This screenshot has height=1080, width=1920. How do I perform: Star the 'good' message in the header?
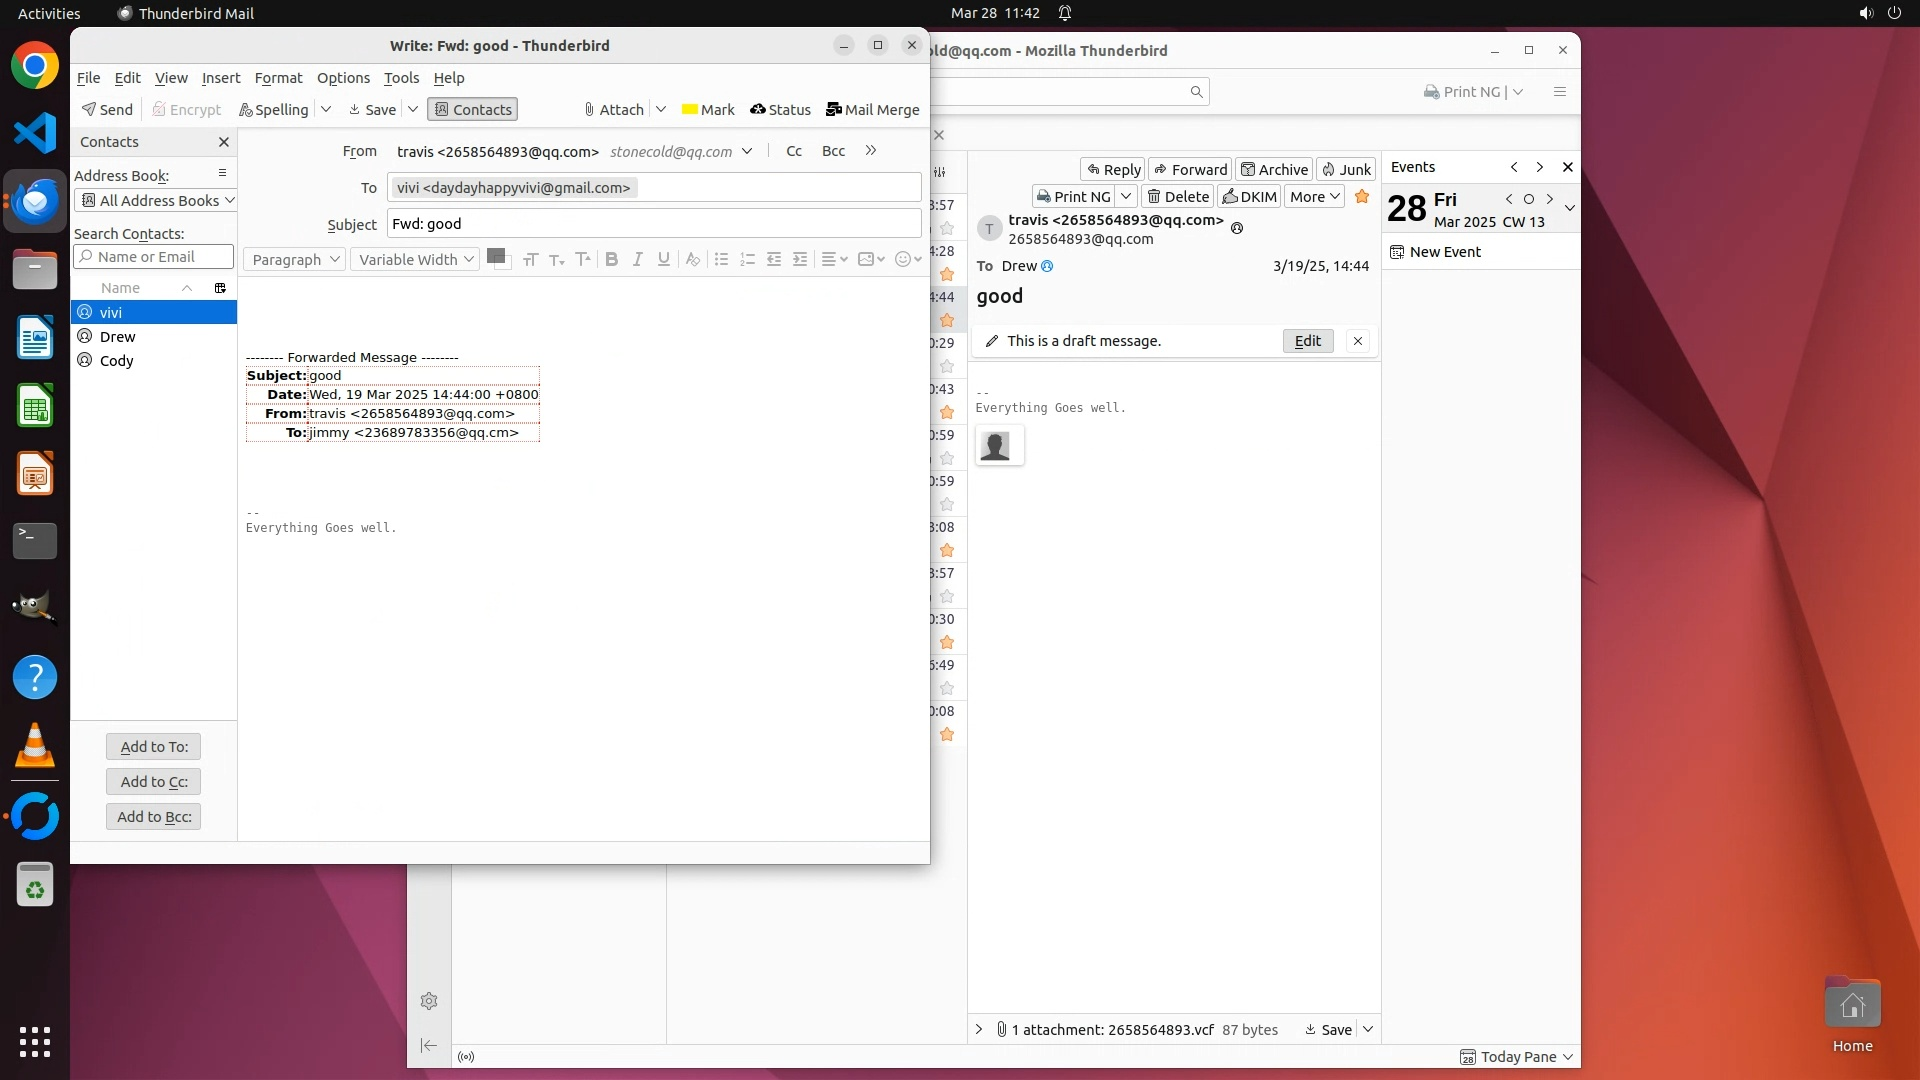1361,197
